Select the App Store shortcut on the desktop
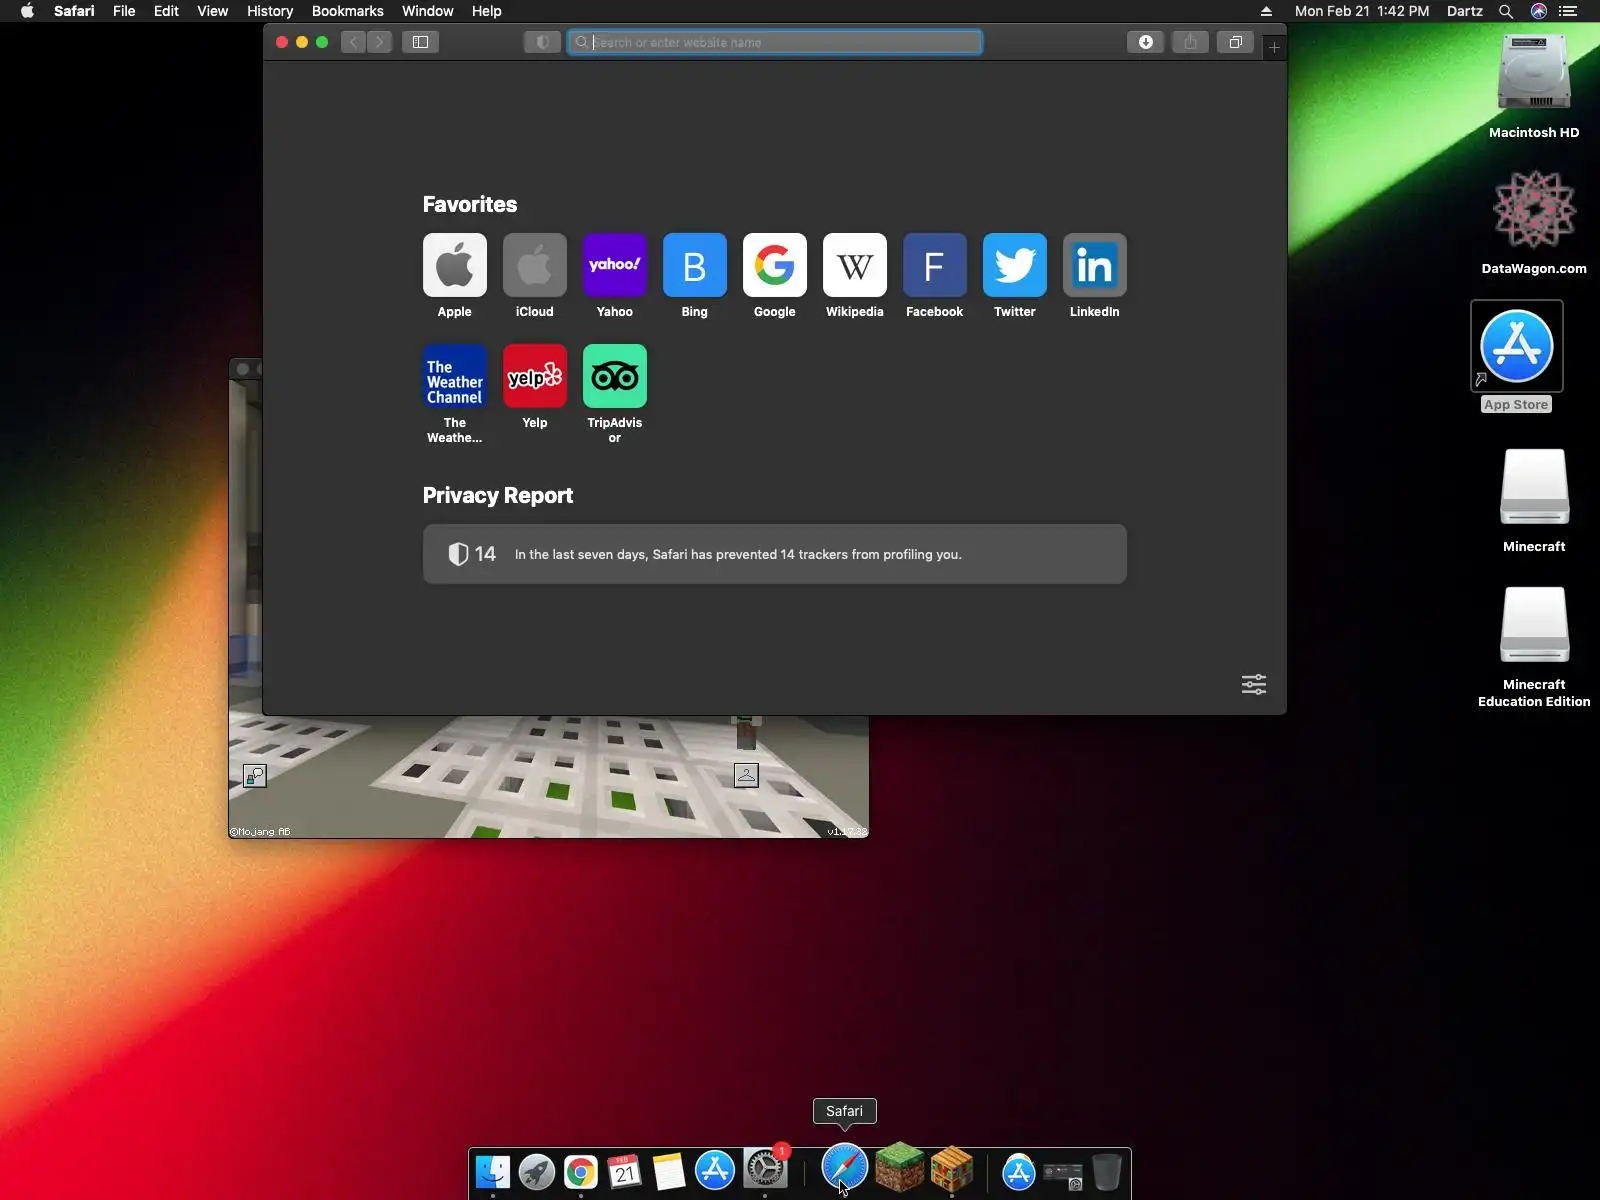 click(1517, 346)
